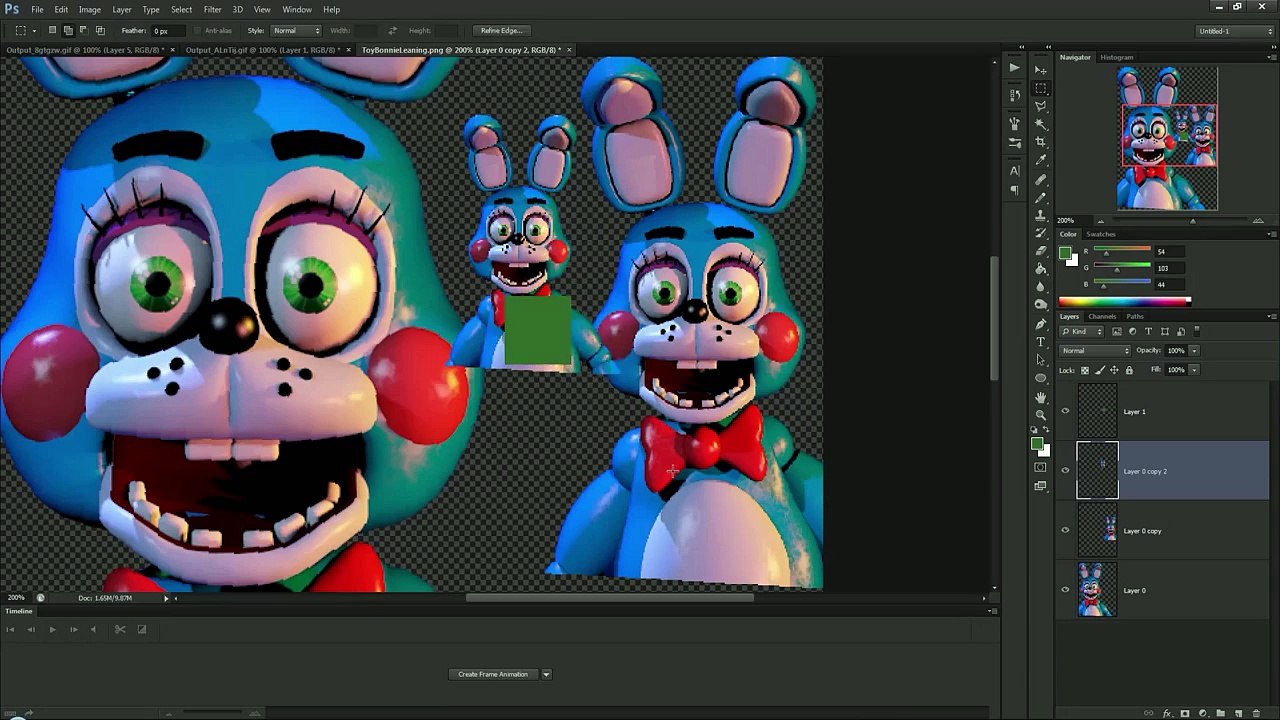Screen dimensions: 1280x720
Task: Switch to the Histogram tab
Action: tap(1117, 57)
